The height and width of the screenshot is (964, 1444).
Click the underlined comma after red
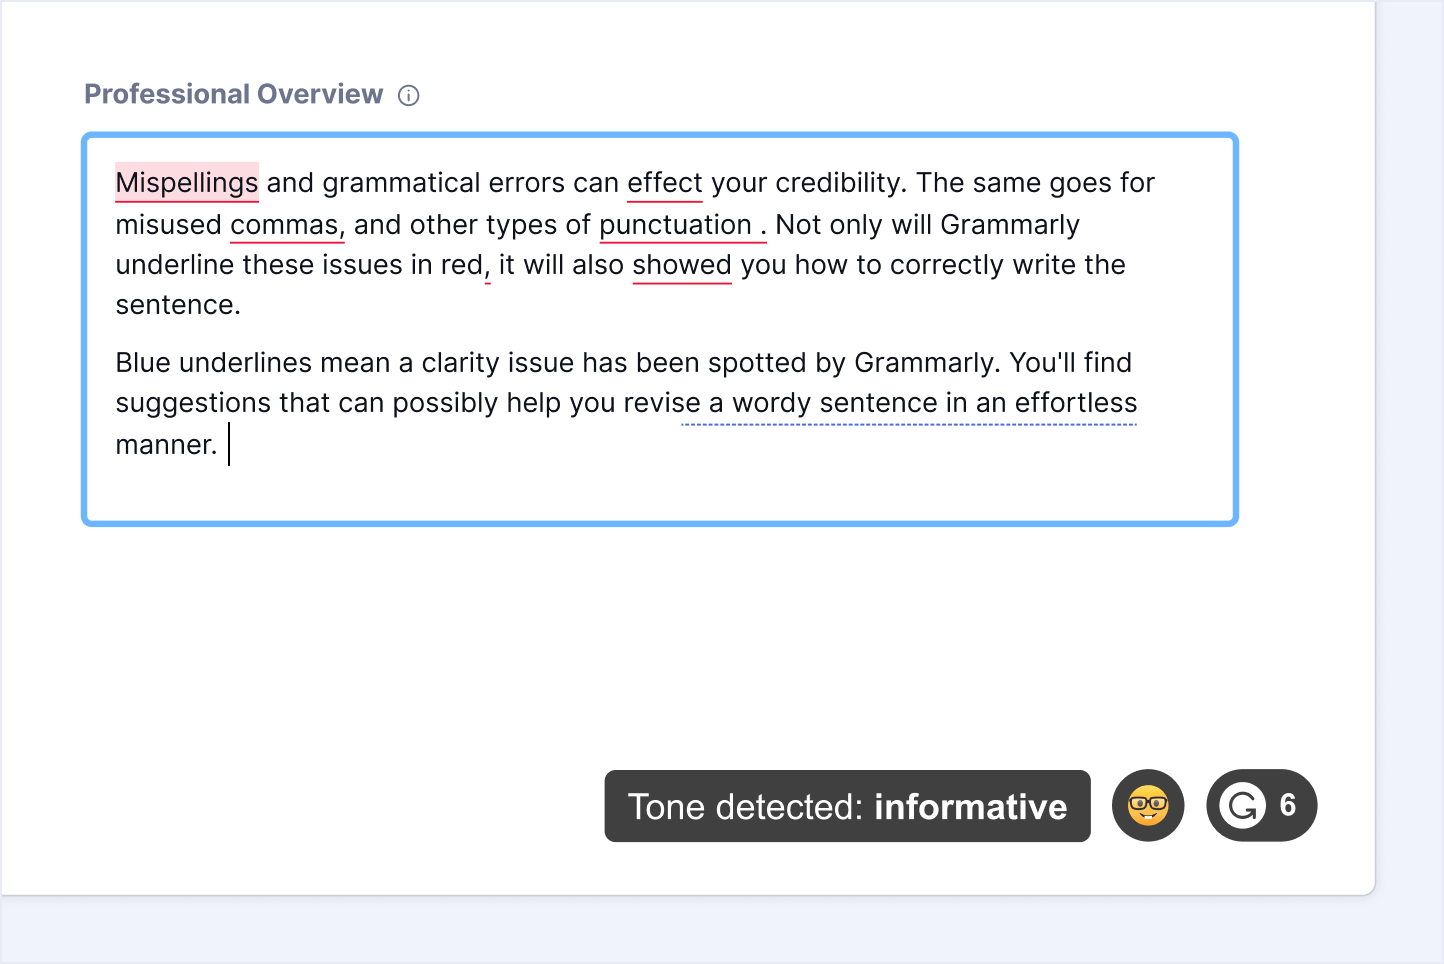pyautogui.click(x=487, y=272)
